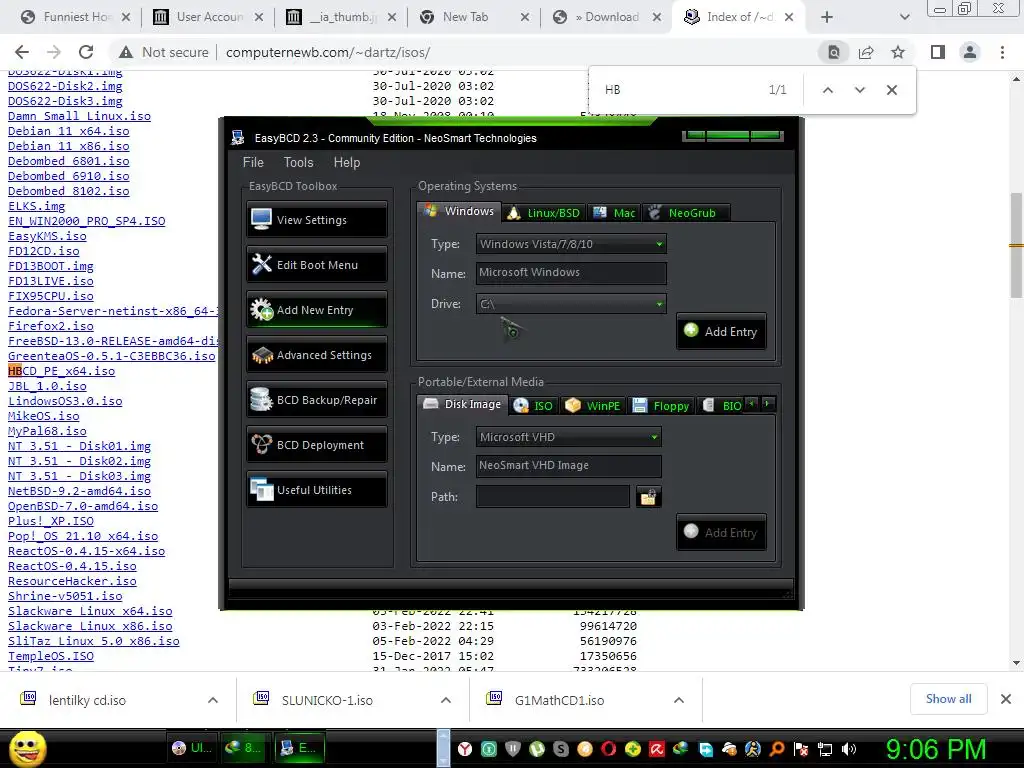Switch to the WinPE media tab
This screenshot has height=768, width=1024.
[593, 406]
